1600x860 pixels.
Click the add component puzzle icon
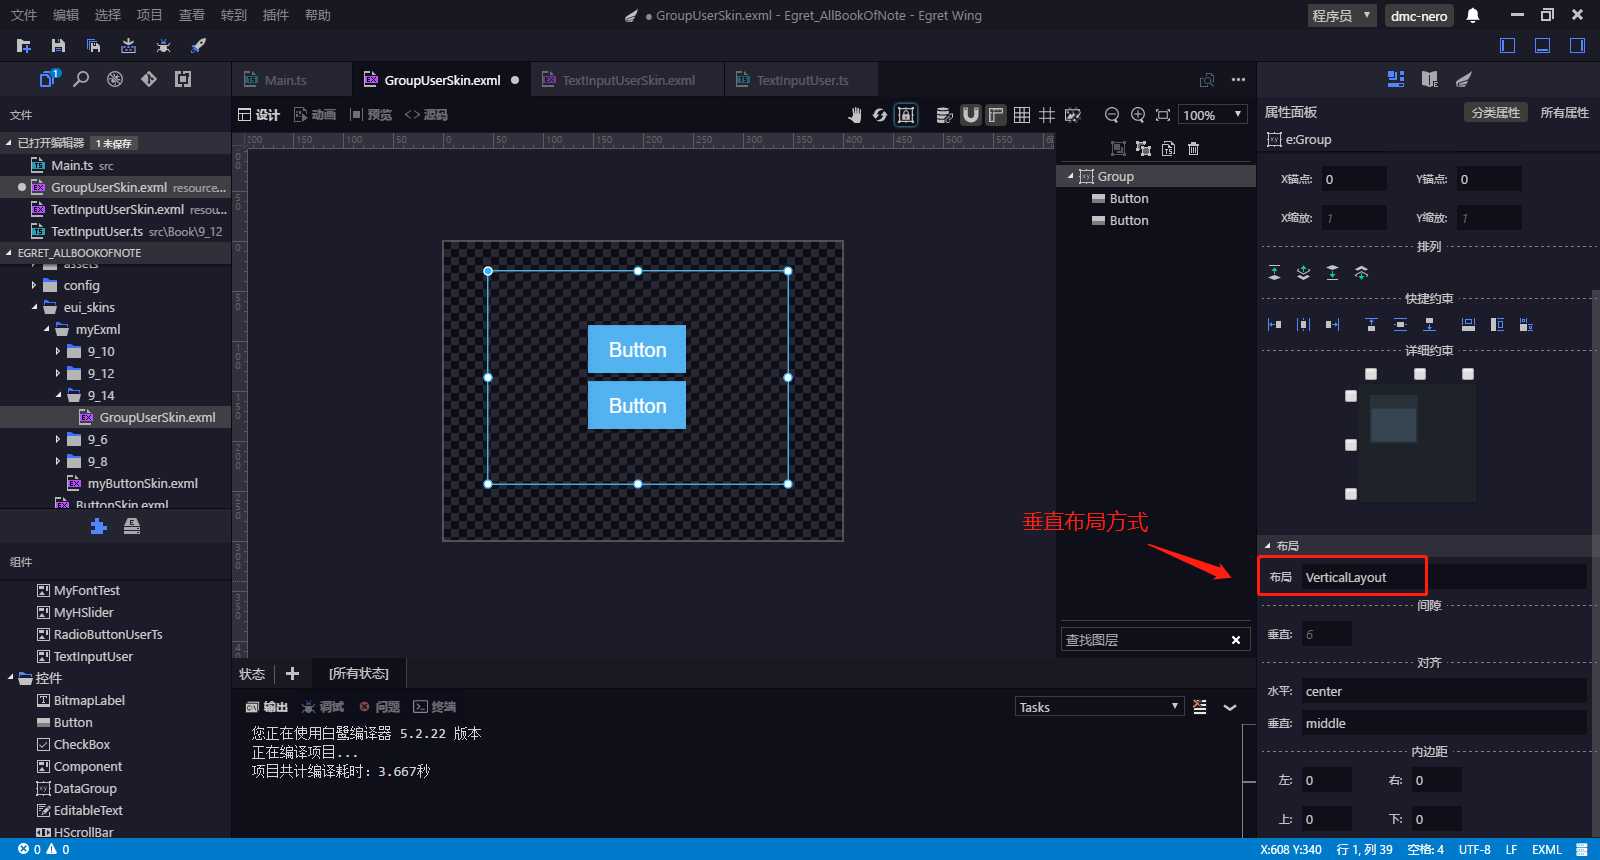[x=98, y=526]
